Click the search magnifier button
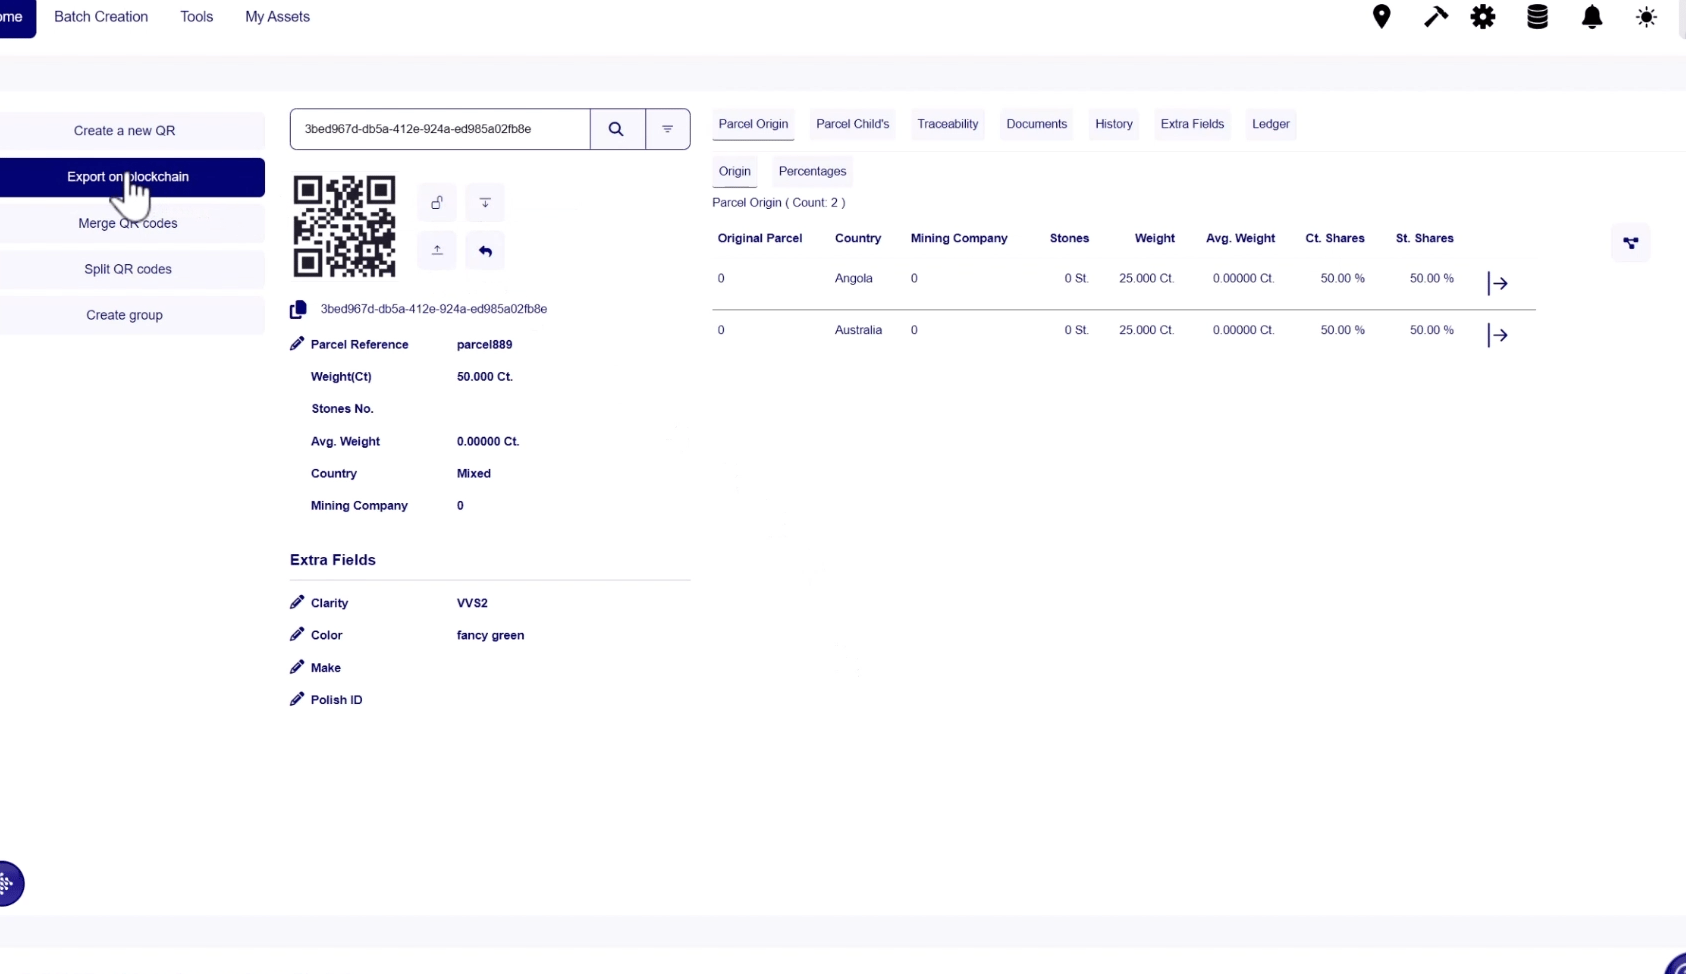Viewport: 1686px width, 974px height. 616,129
